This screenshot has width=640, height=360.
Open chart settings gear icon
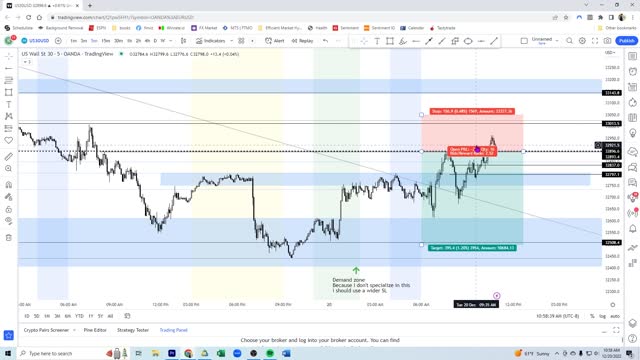(582, 41)
